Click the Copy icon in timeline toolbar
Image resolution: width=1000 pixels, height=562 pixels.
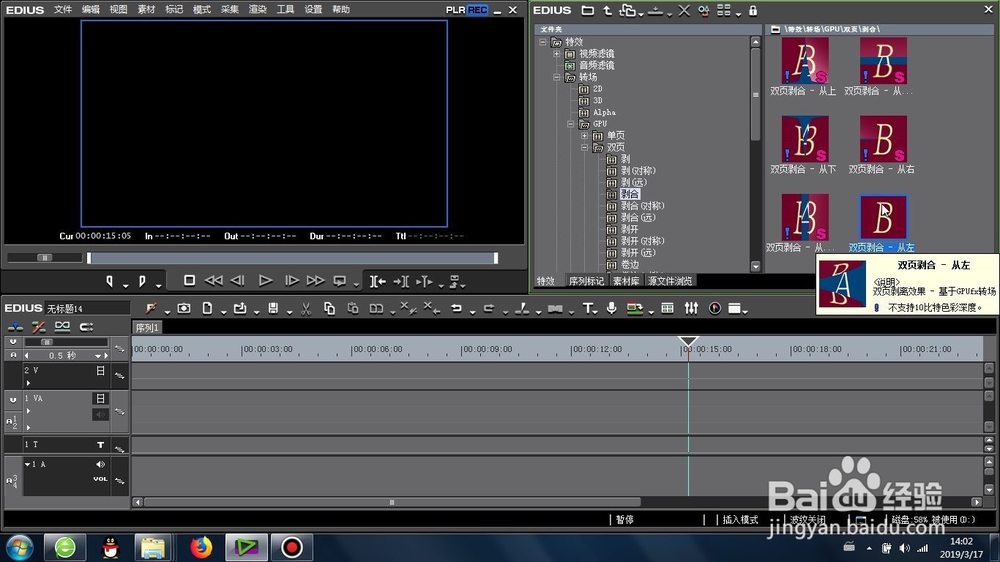(329, 309)
